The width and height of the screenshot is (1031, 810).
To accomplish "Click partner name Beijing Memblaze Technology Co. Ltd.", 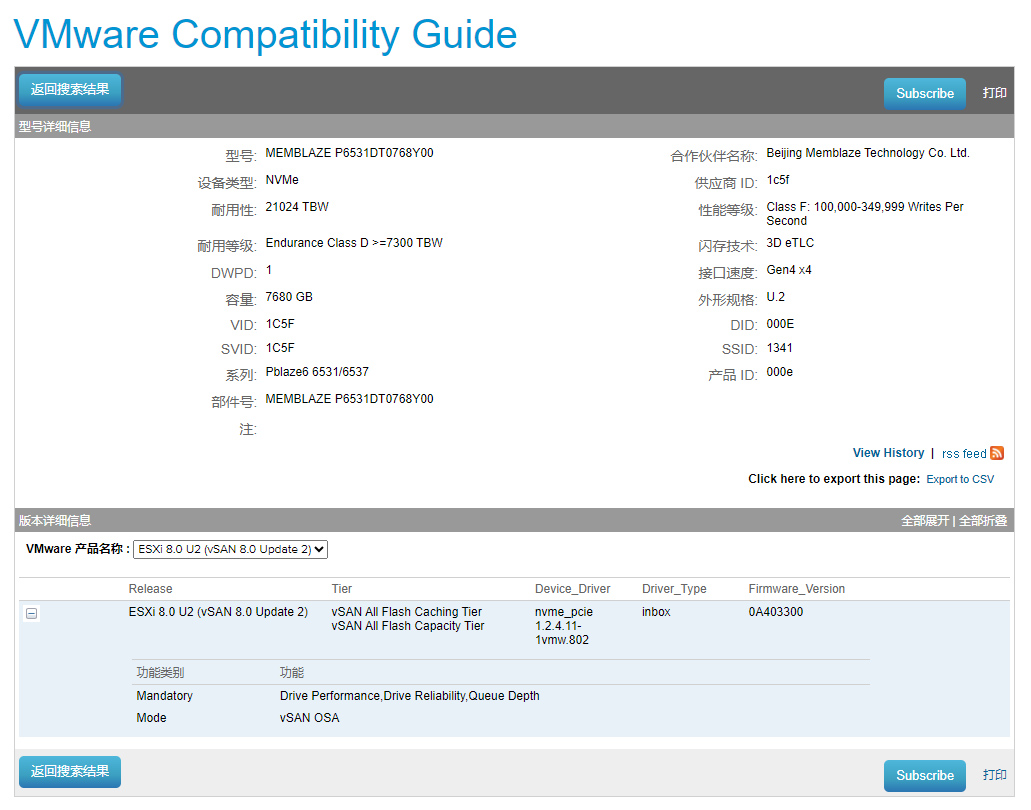I will coord(867,153).
